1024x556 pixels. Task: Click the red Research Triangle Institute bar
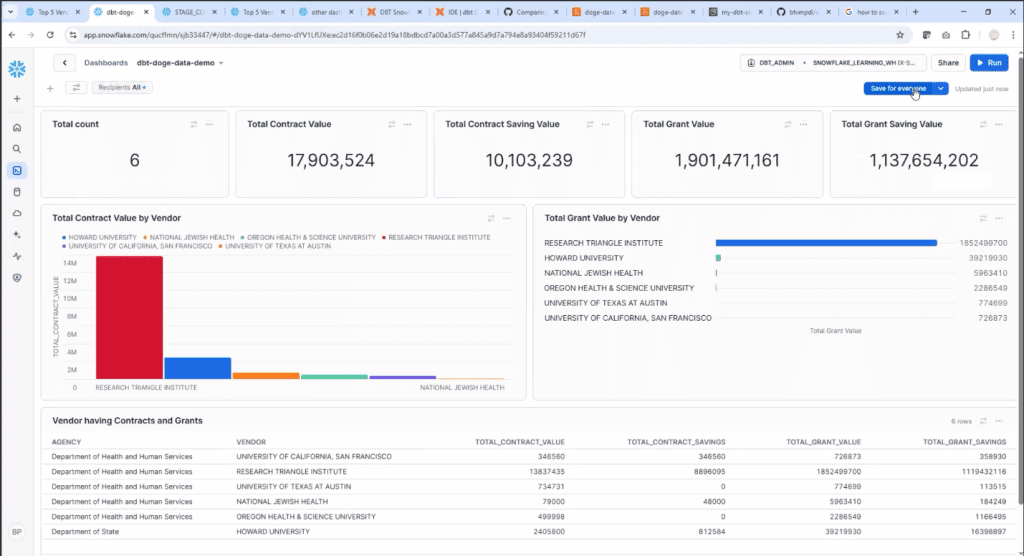coord(129,318)
